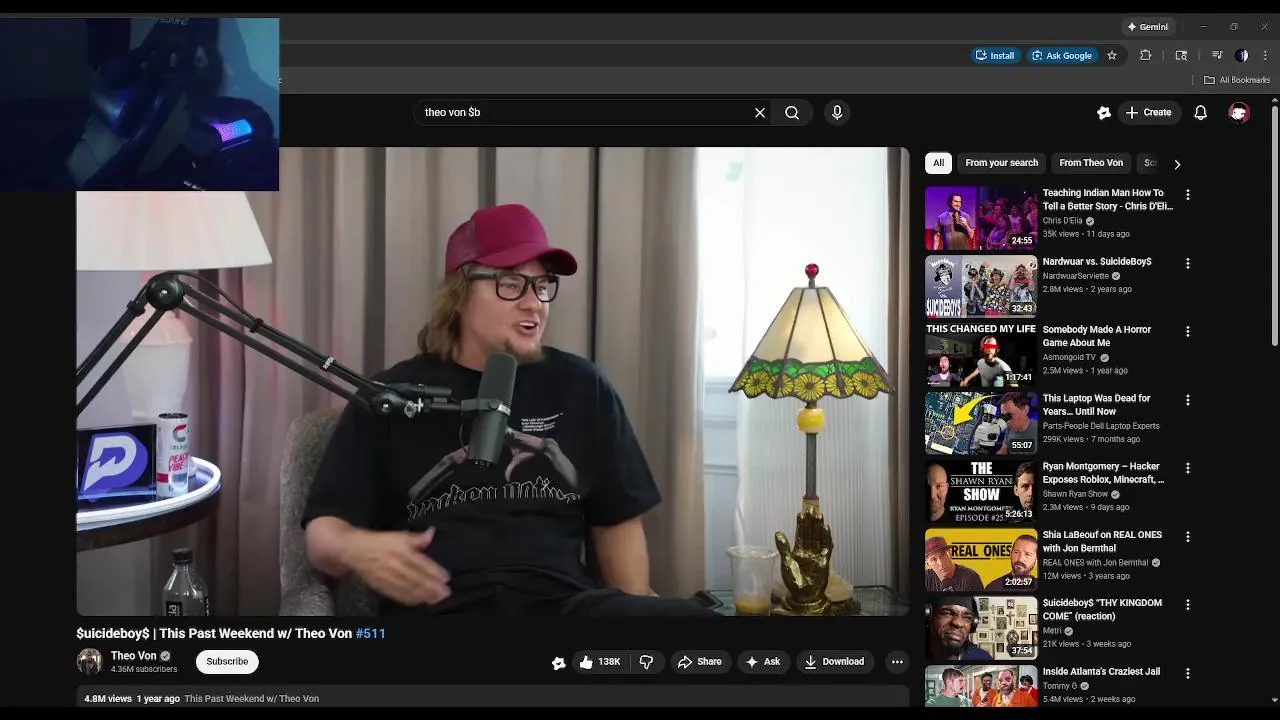Show more filter chips with right arrow

point(1177,164)
